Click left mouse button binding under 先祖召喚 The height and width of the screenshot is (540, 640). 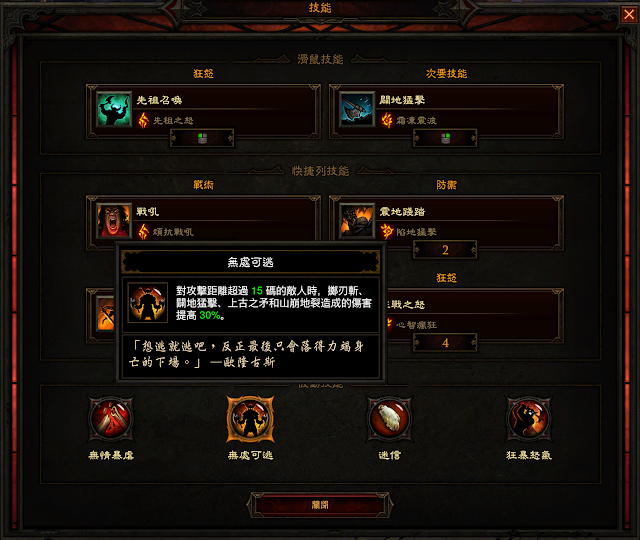pyautogui.click(x=202, y=138)
